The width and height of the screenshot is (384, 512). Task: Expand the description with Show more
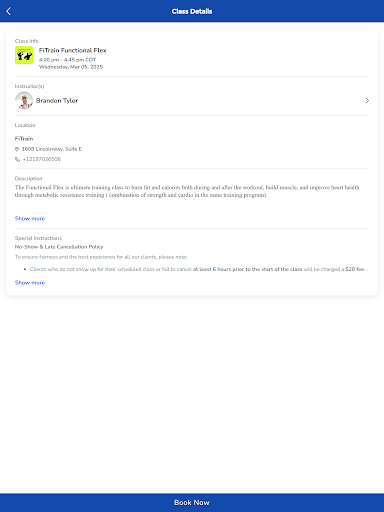(30, 218)
